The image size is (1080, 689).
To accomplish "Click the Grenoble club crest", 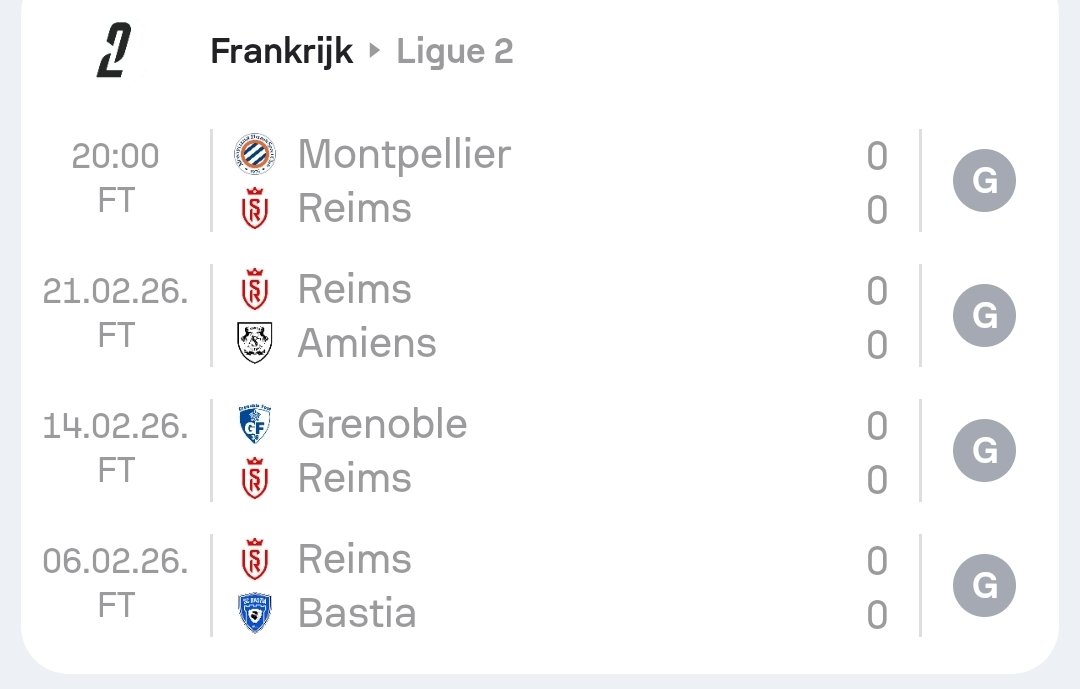I will [x=255, y=424].
